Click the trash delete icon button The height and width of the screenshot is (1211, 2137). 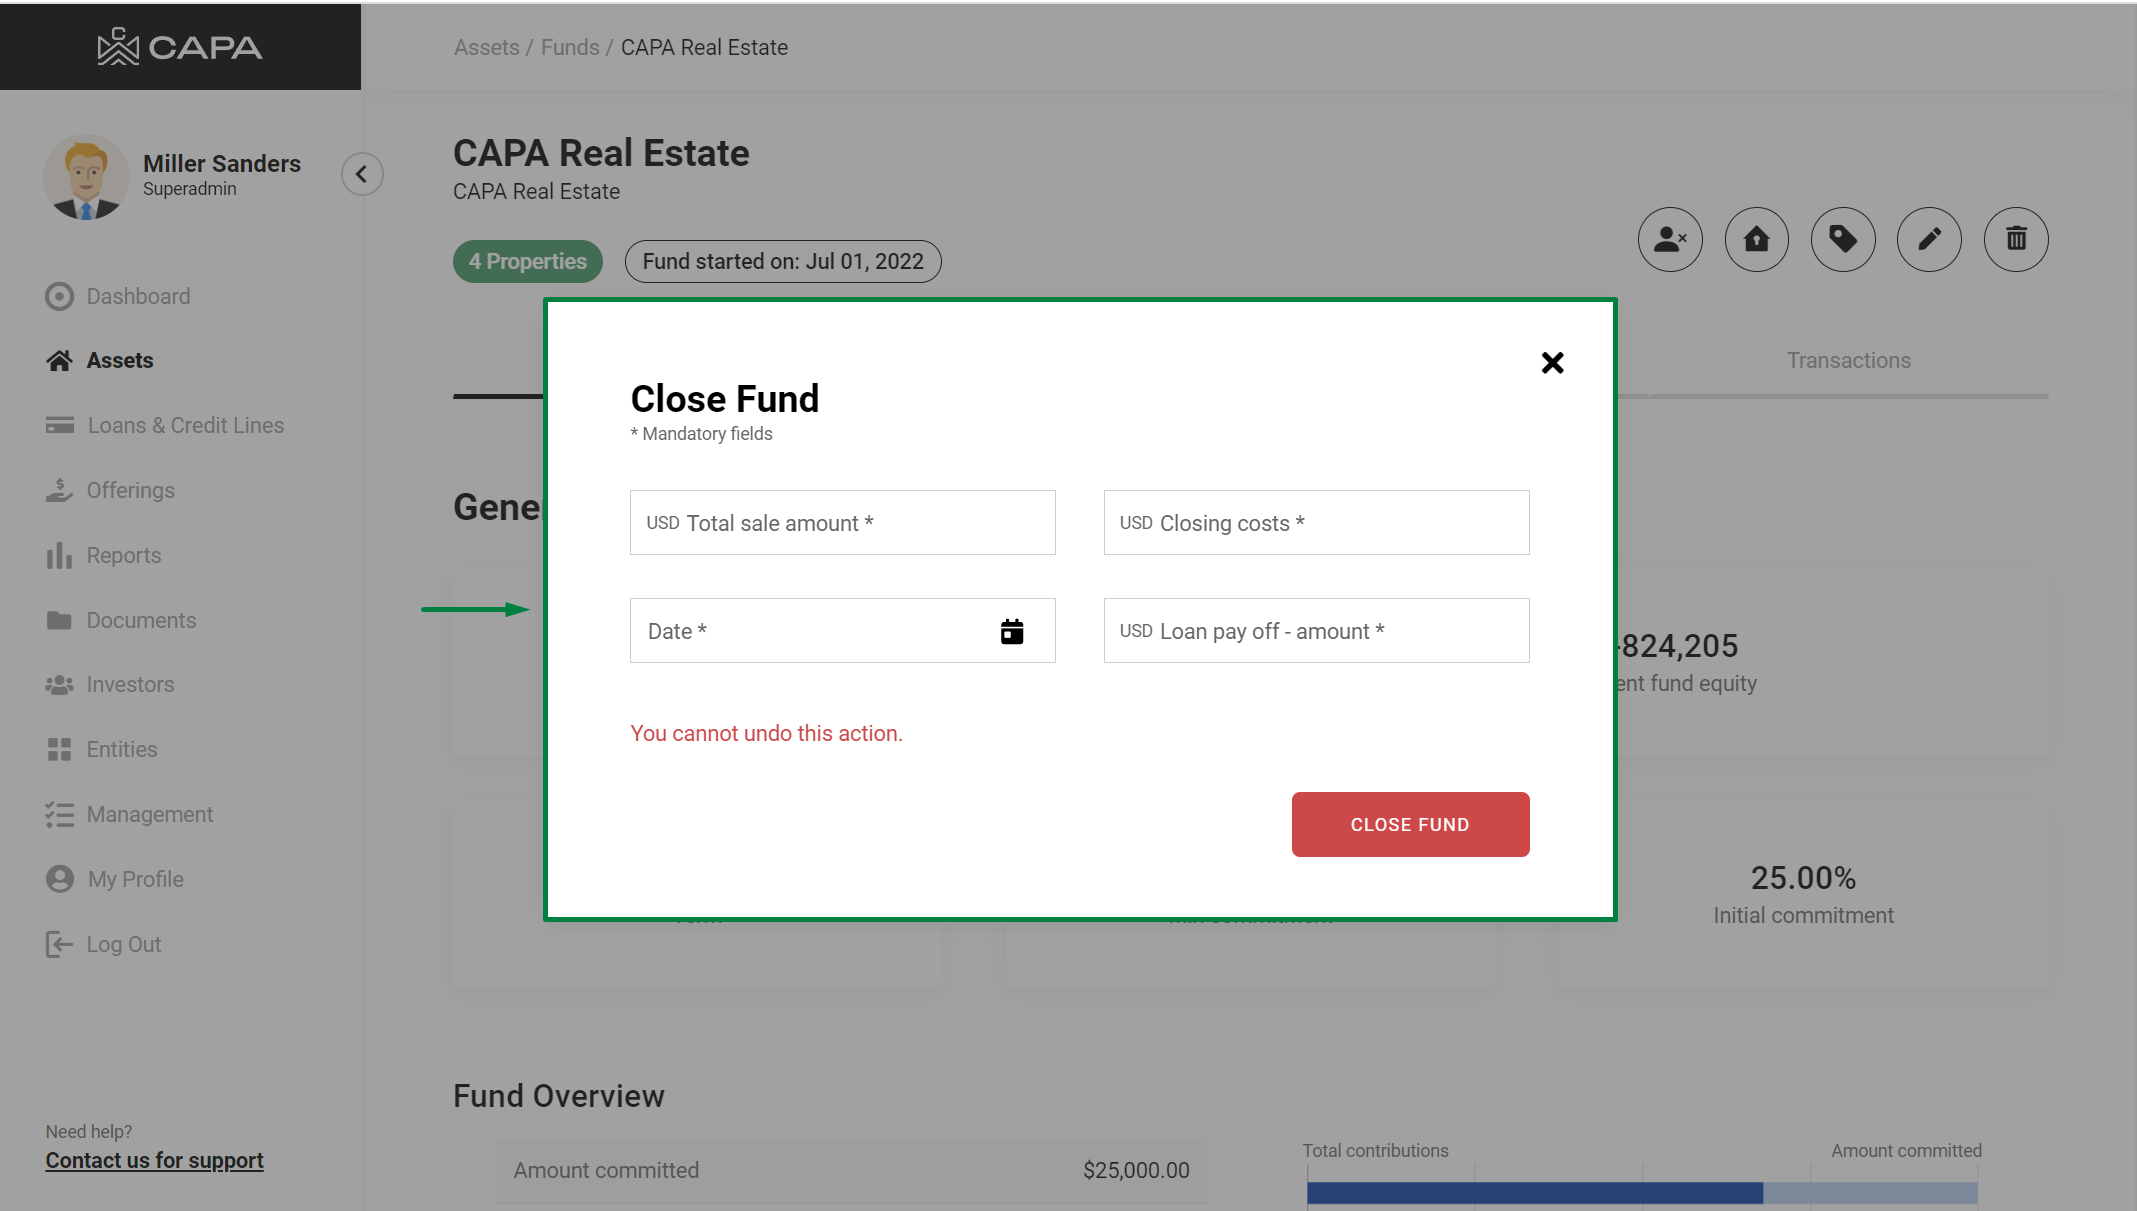(x=2015, y=240)
